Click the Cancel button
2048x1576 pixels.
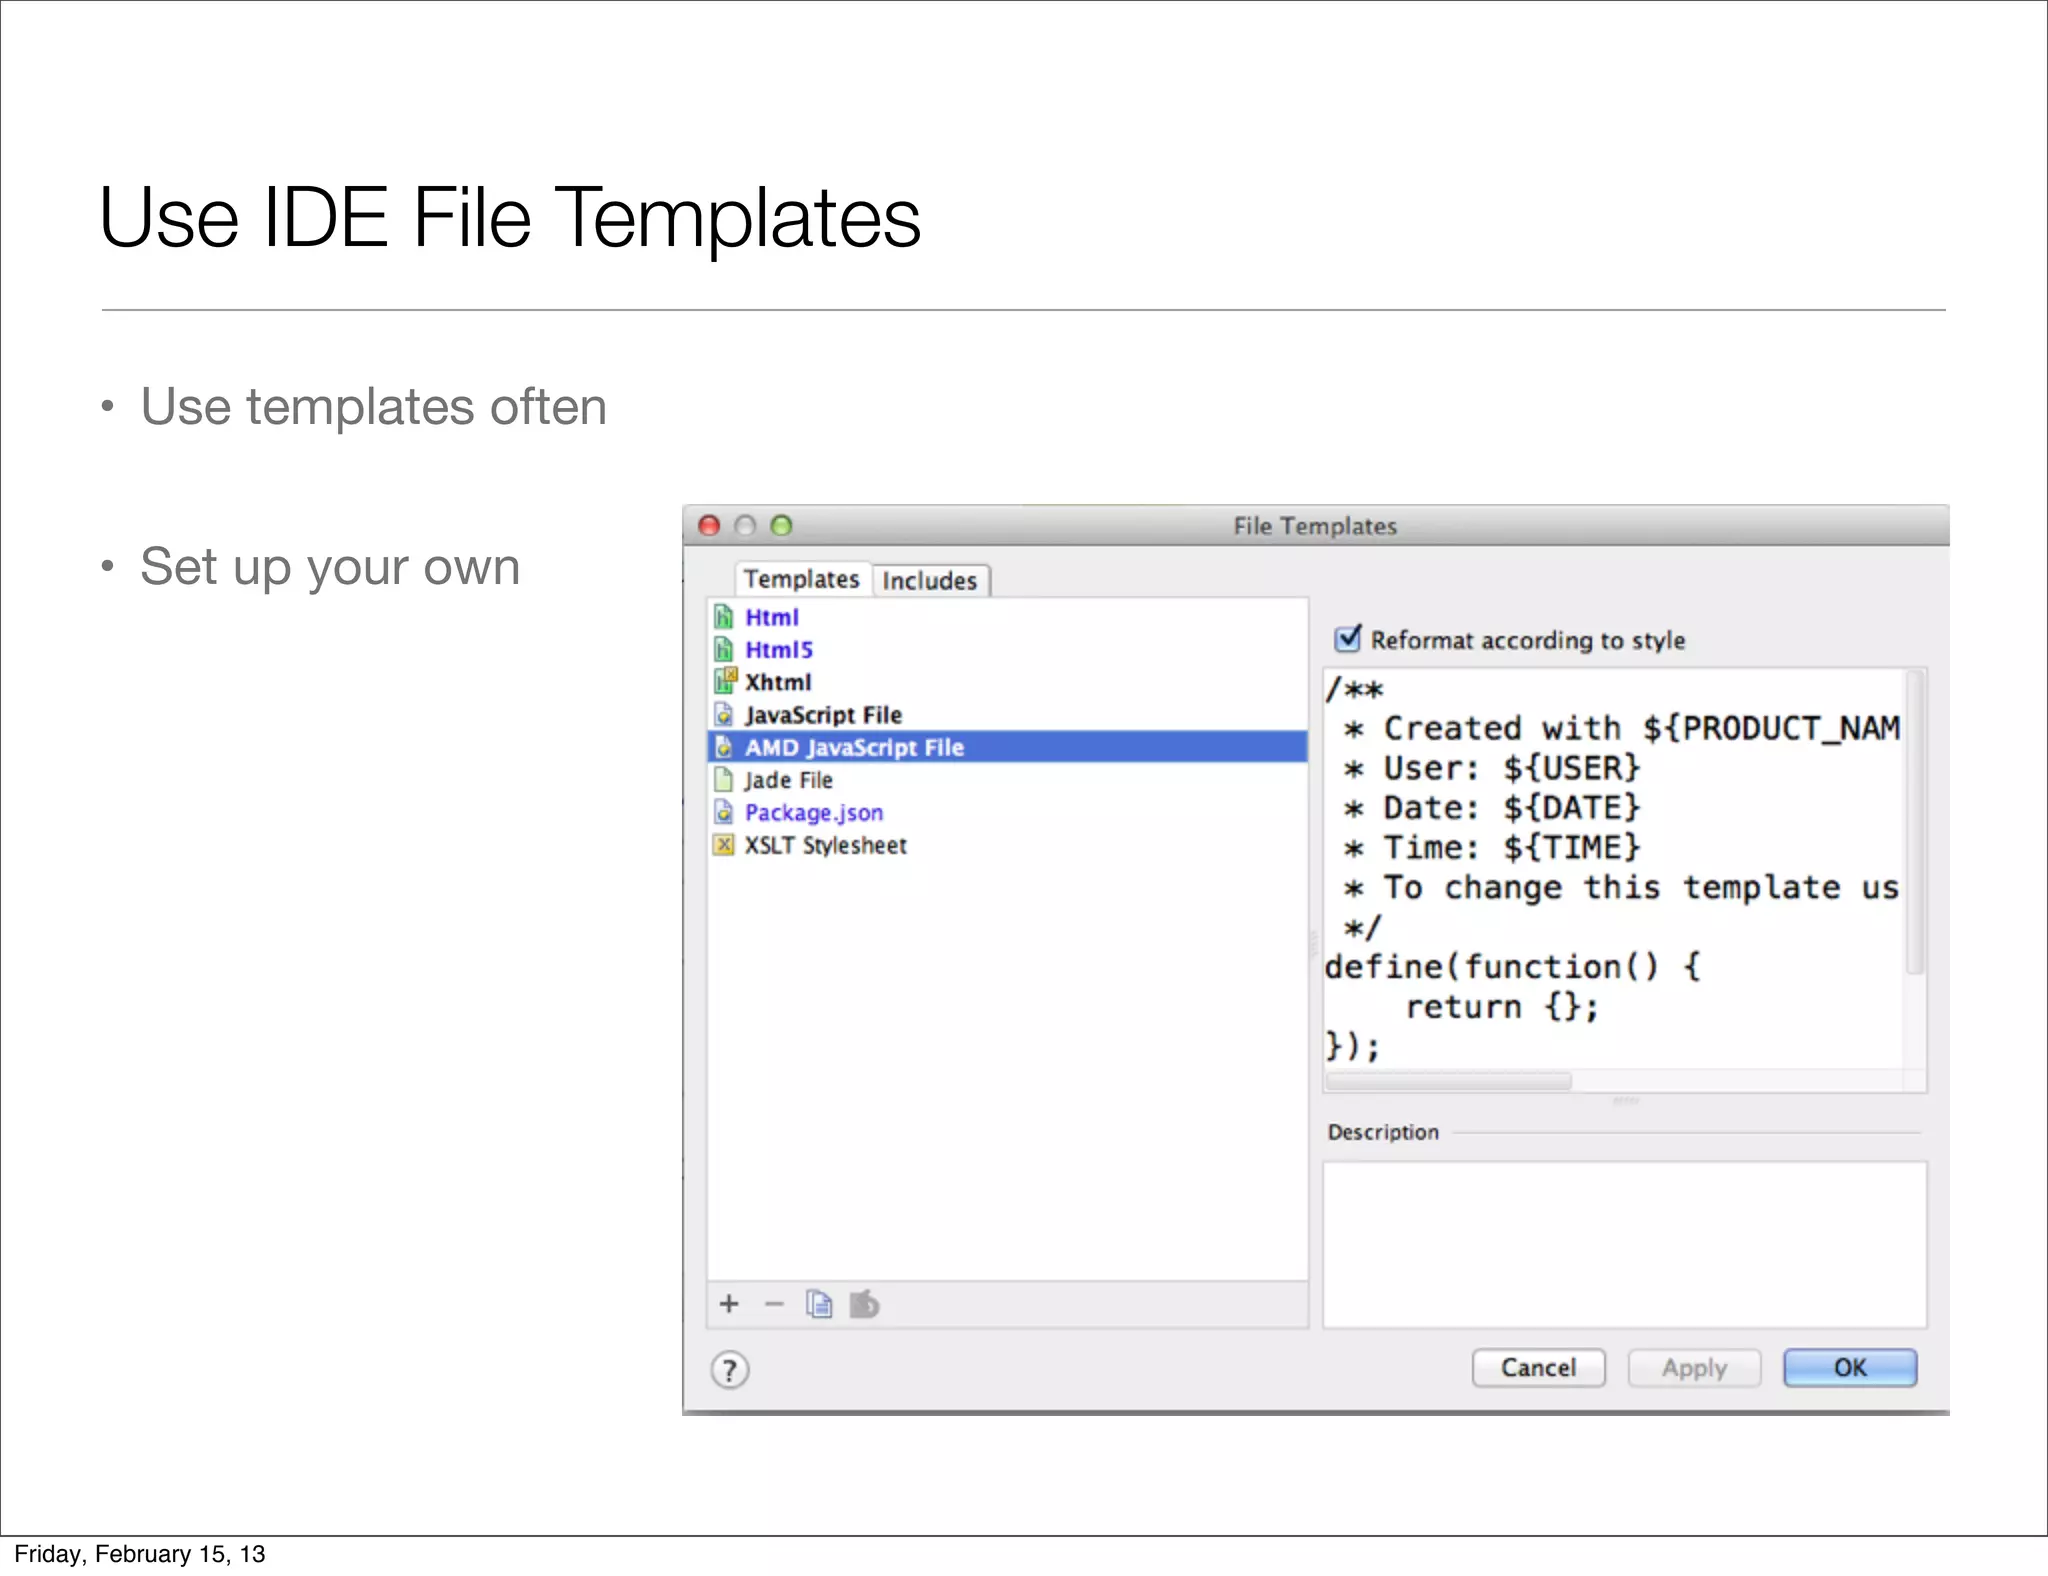[x=1538, y=1368]
